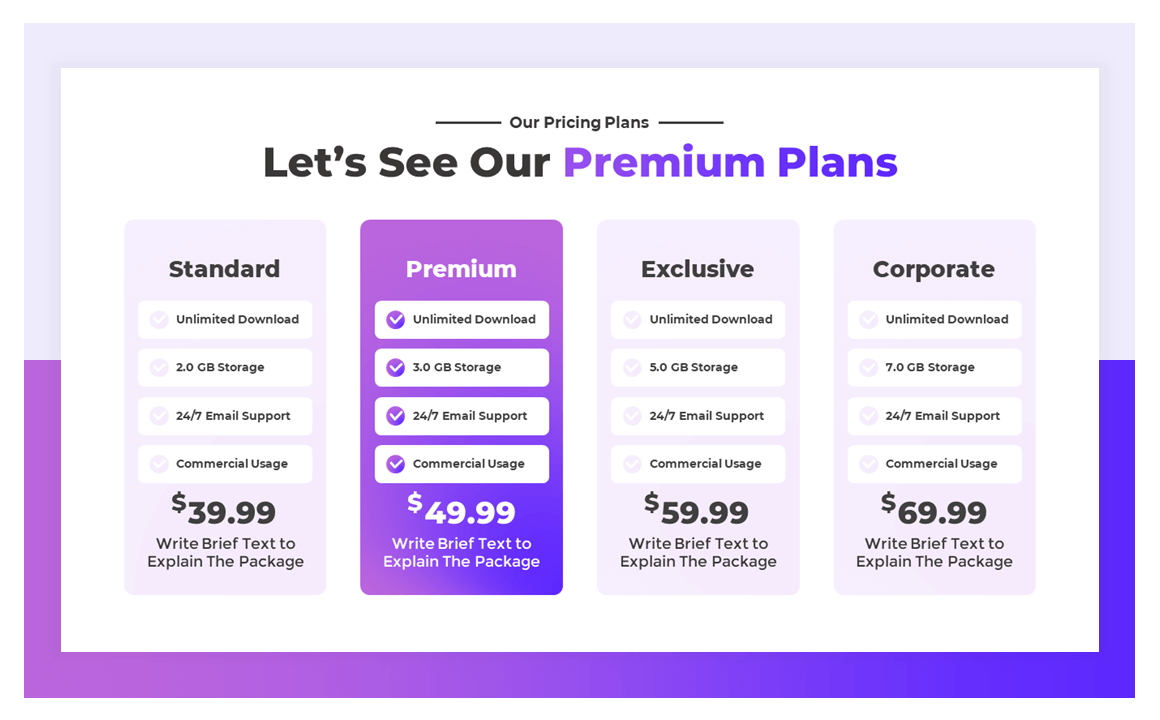Viewport: 1160px width, 720px height.
Task: Click the Corporate plan heading
Action: (x=933, y=268)
